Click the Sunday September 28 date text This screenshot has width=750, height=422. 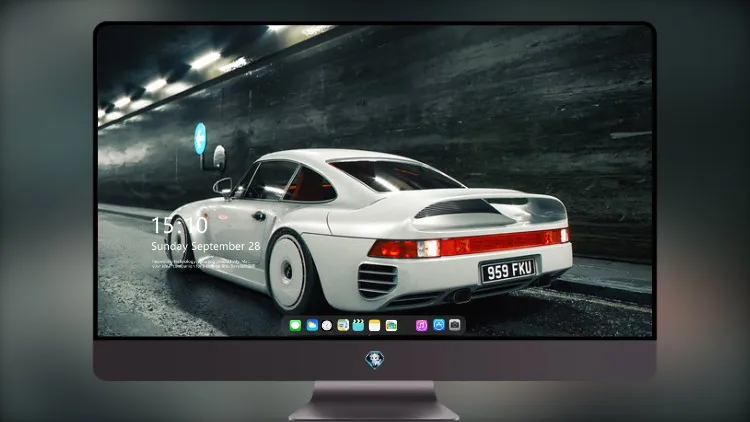point(206,246)
